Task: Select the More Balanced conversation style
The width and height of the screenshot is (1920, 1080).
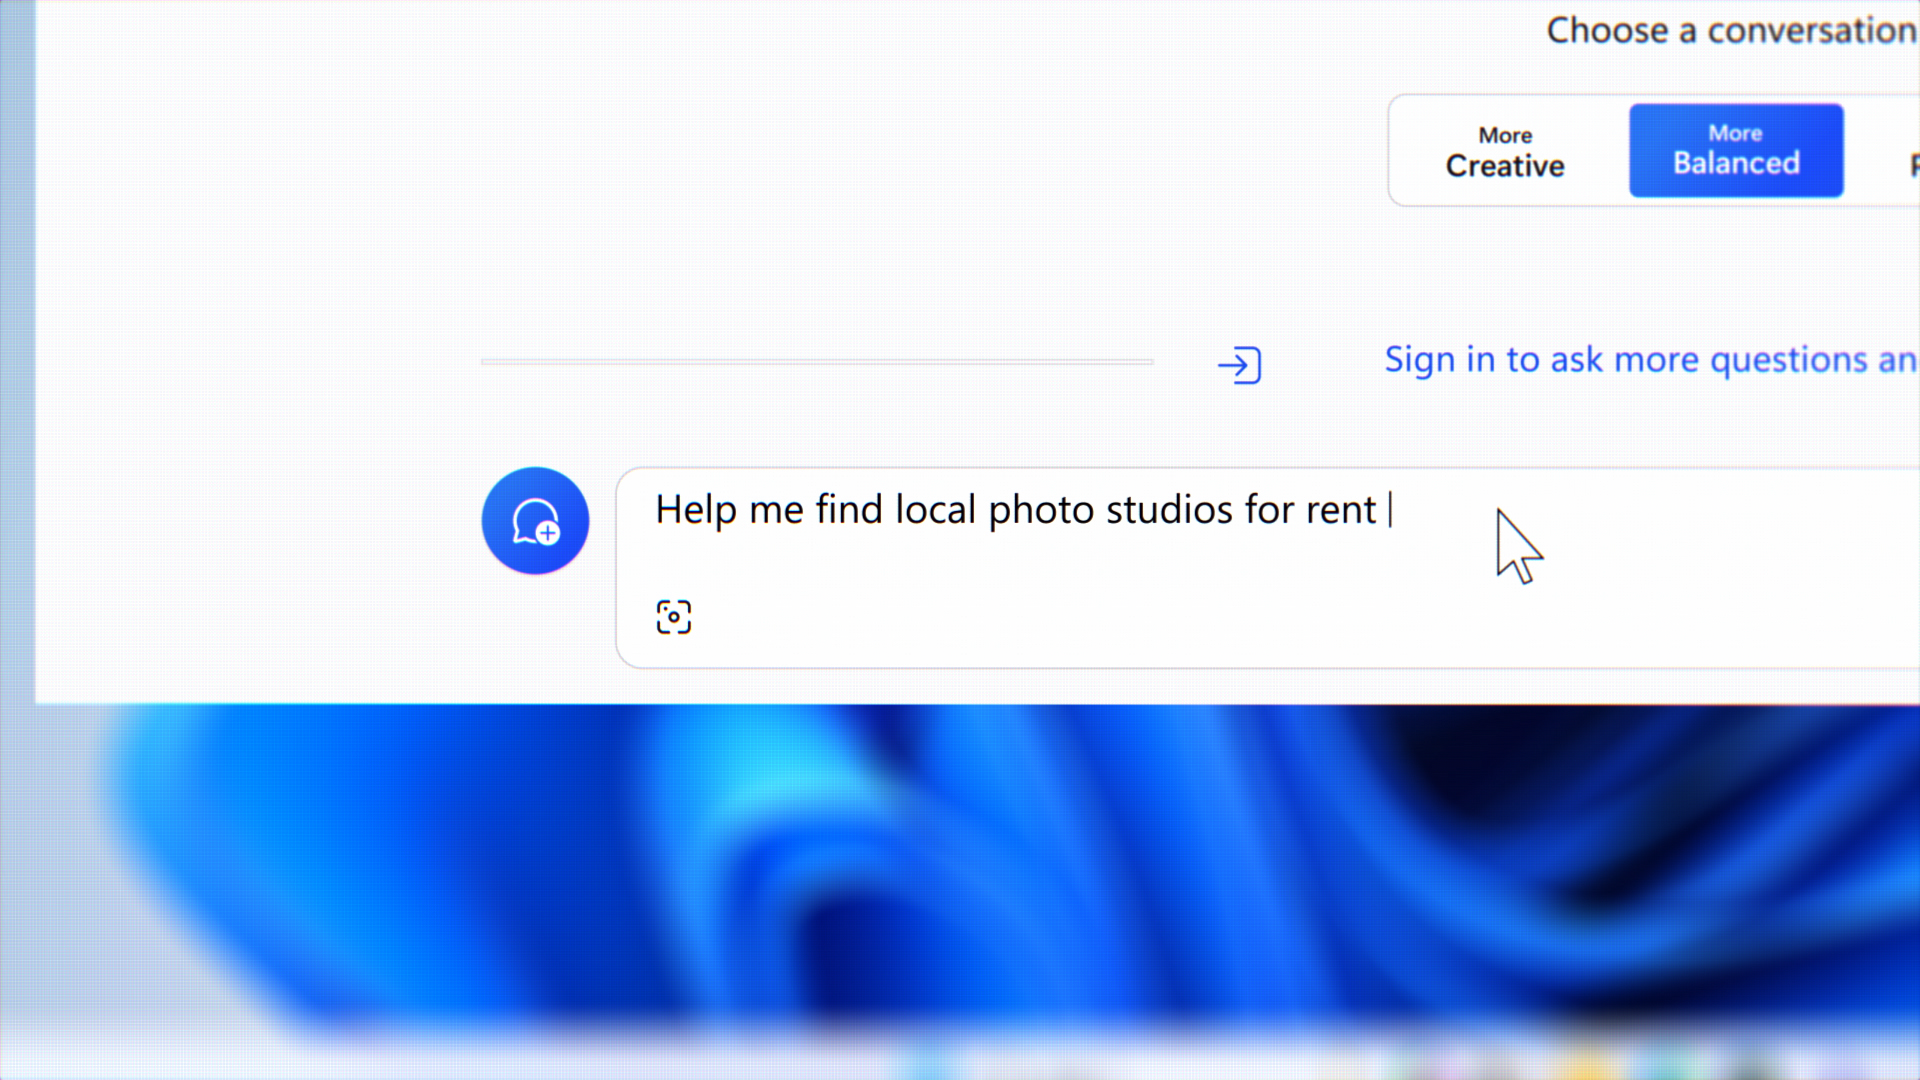Action: [x=1736, y=151]
